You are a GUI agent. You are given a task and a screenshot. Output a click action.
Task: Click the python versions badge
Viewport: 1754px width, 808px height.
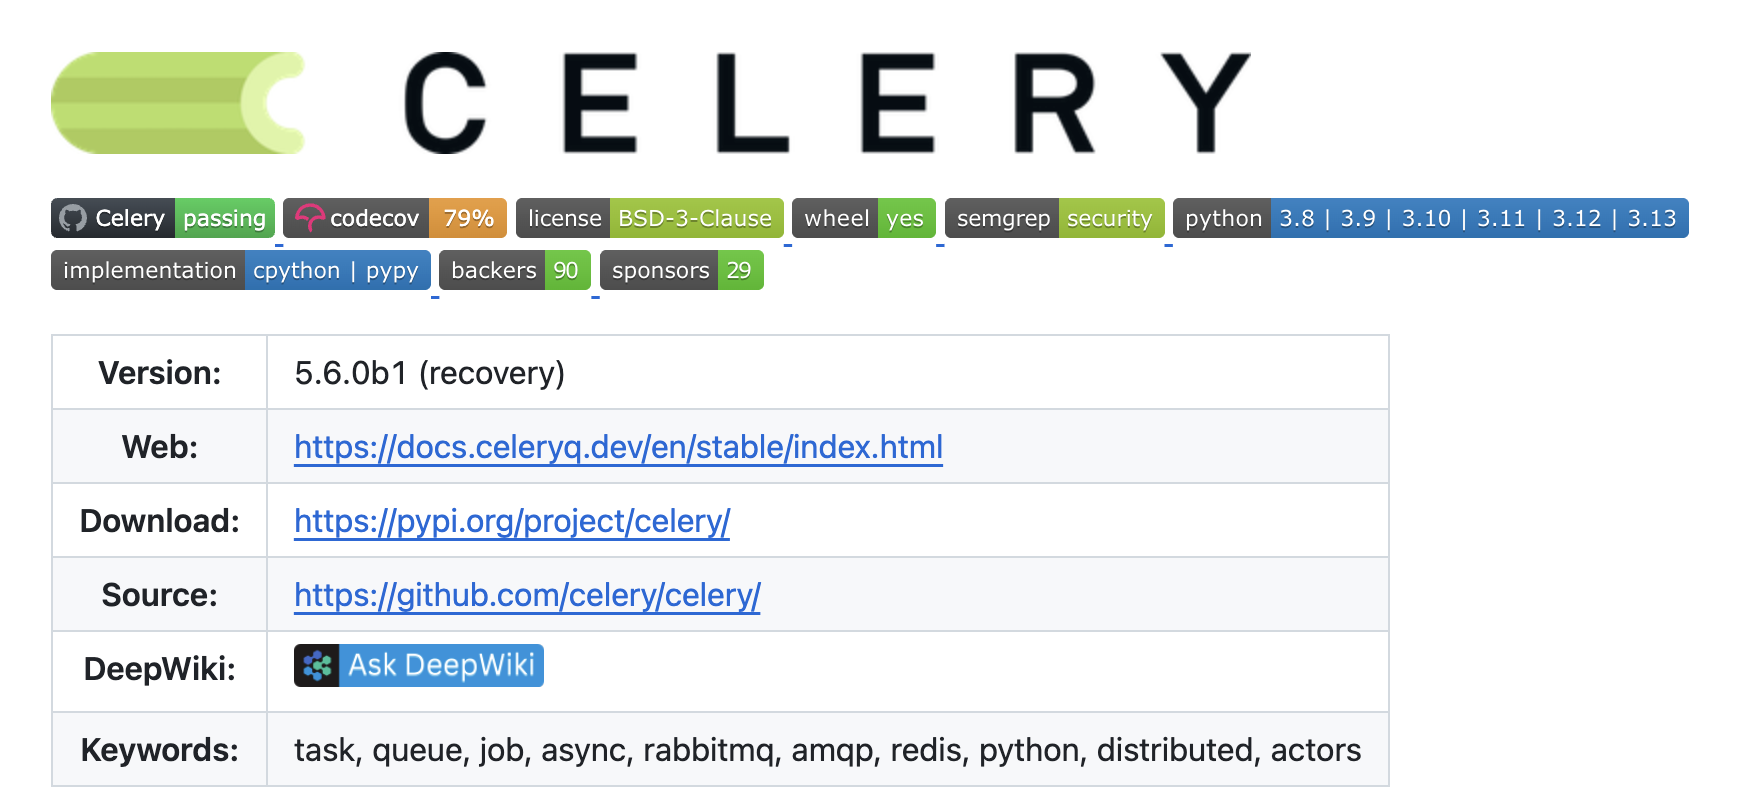click(x=1430, y=218)
